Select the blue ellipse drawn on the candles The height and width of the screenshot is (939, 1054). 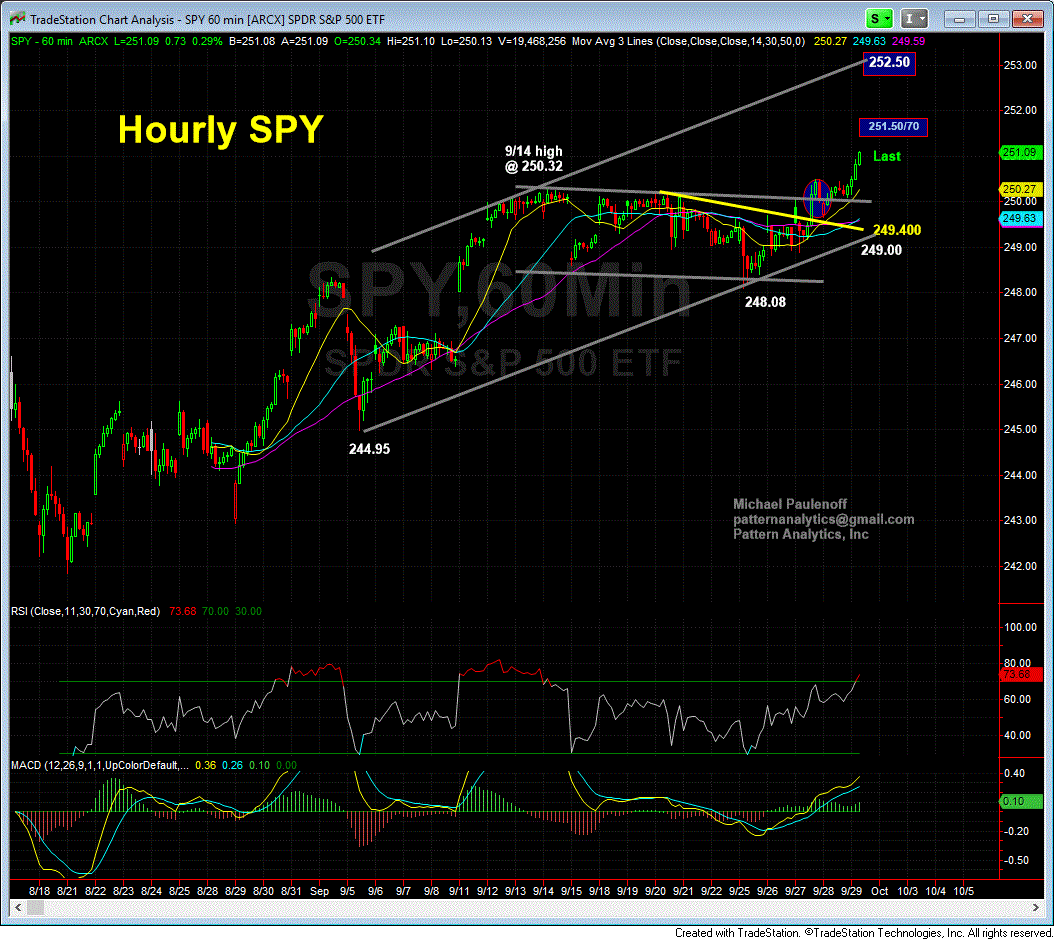click(x=817, y=198)
